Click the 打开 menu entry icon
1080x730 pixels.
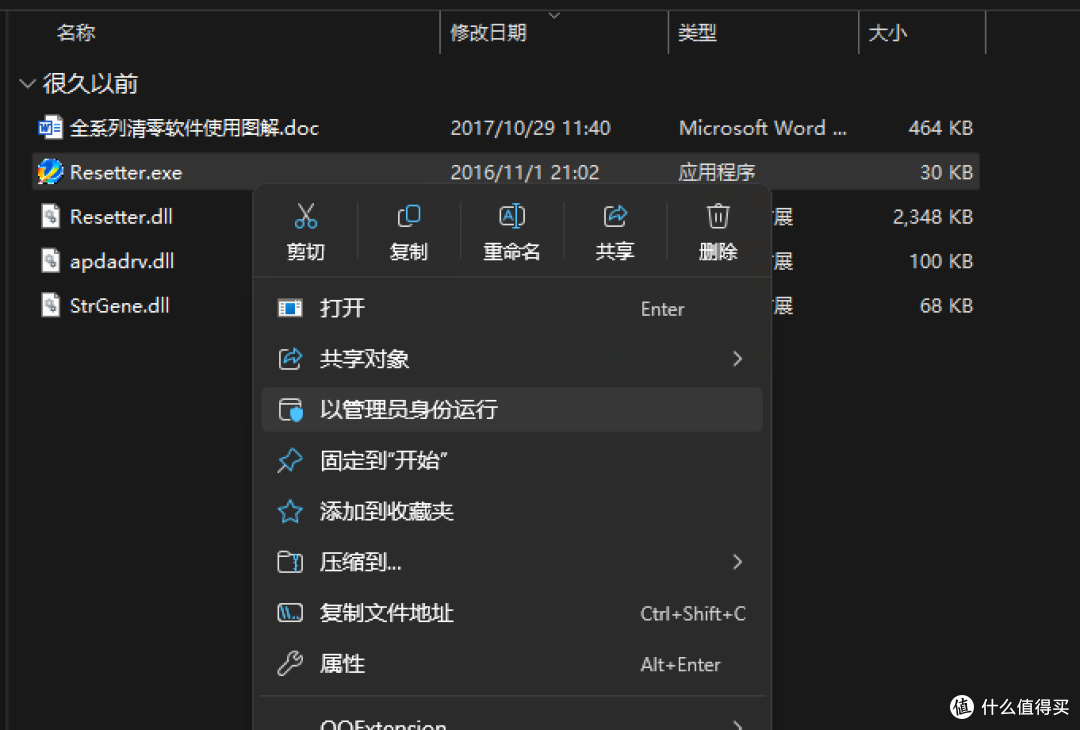point(290,308)
